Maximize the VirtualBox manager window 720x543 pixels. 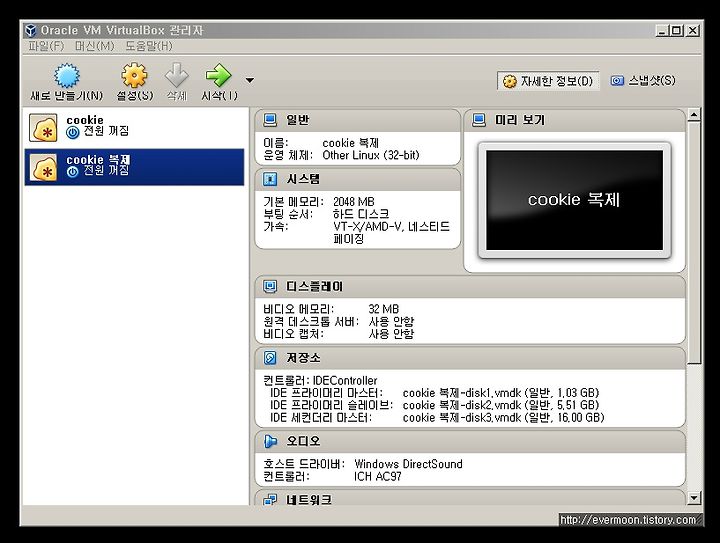coord(676,31)
